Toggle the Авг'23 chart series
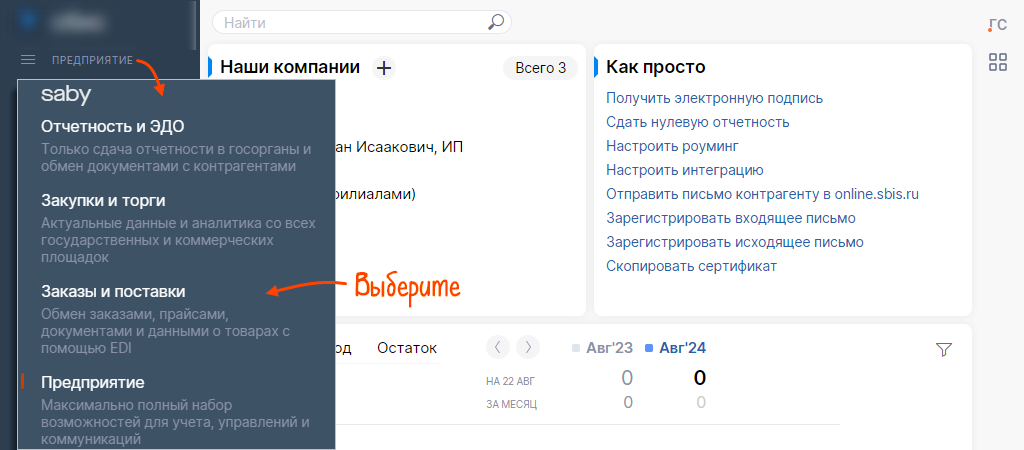 coord(602,348)
